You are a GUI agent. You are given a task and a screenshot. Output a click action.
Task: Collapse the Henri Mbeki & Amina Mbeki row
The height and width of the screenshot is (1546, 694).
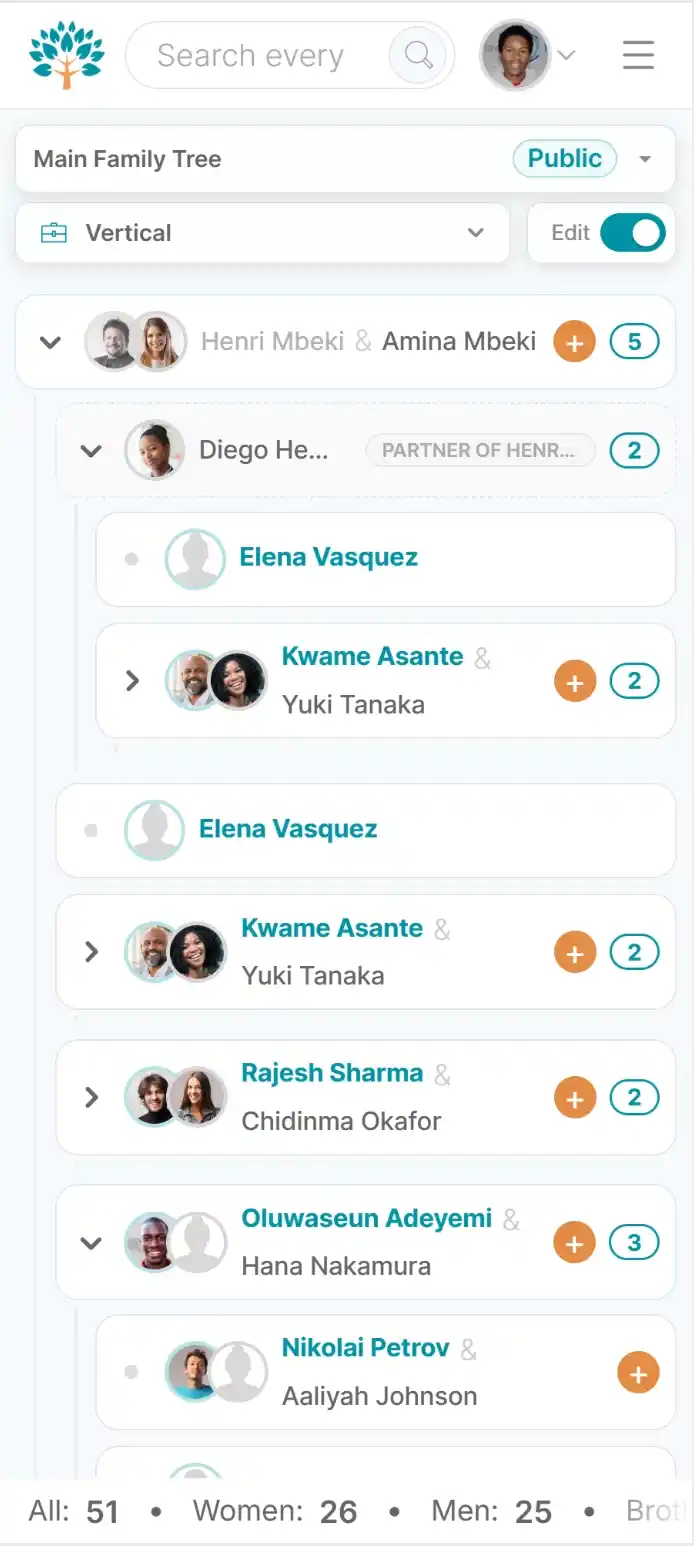click(x=50, y=342)
